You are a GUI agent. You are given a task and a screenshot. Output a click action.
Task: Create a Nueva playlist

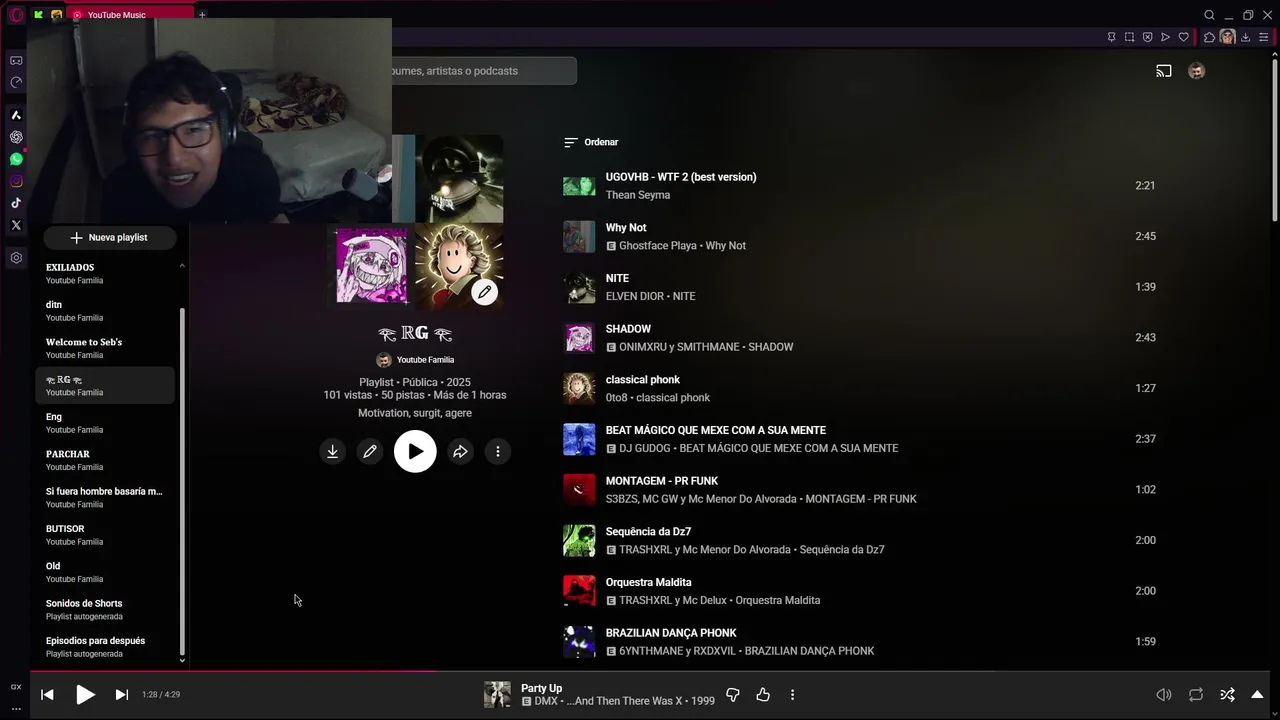pyautogui.click(x=109, y=237)
